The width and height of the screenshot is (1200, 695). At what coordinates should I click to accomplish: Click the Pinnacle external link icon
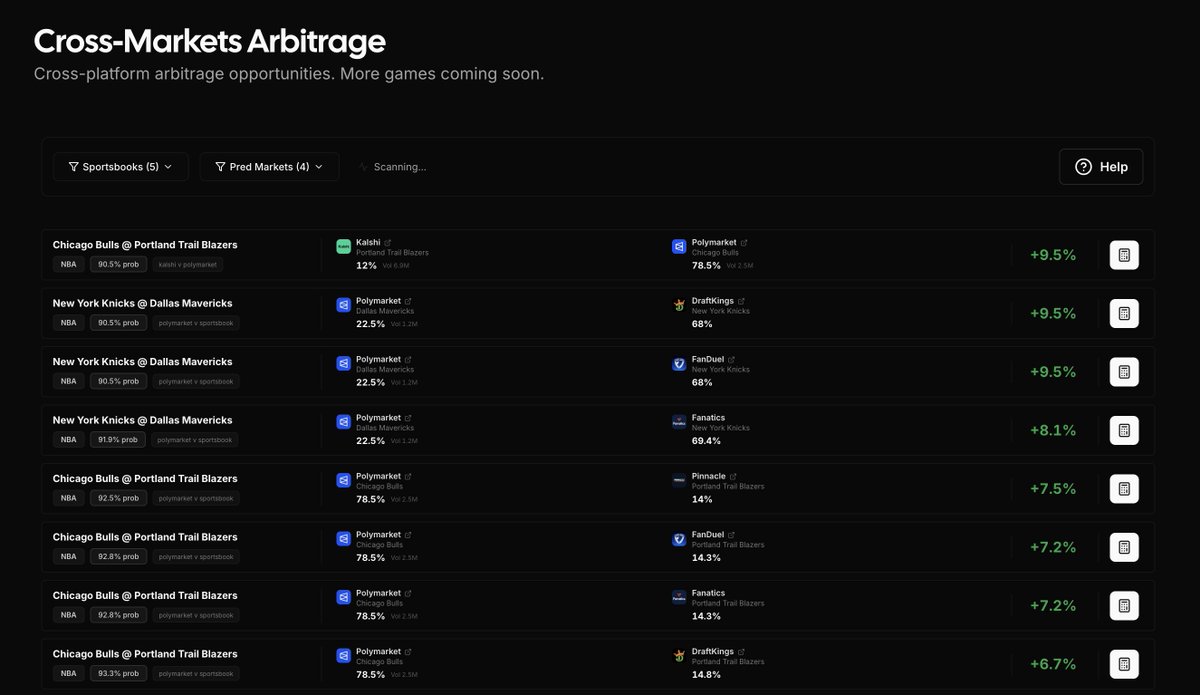coord(733,476)
